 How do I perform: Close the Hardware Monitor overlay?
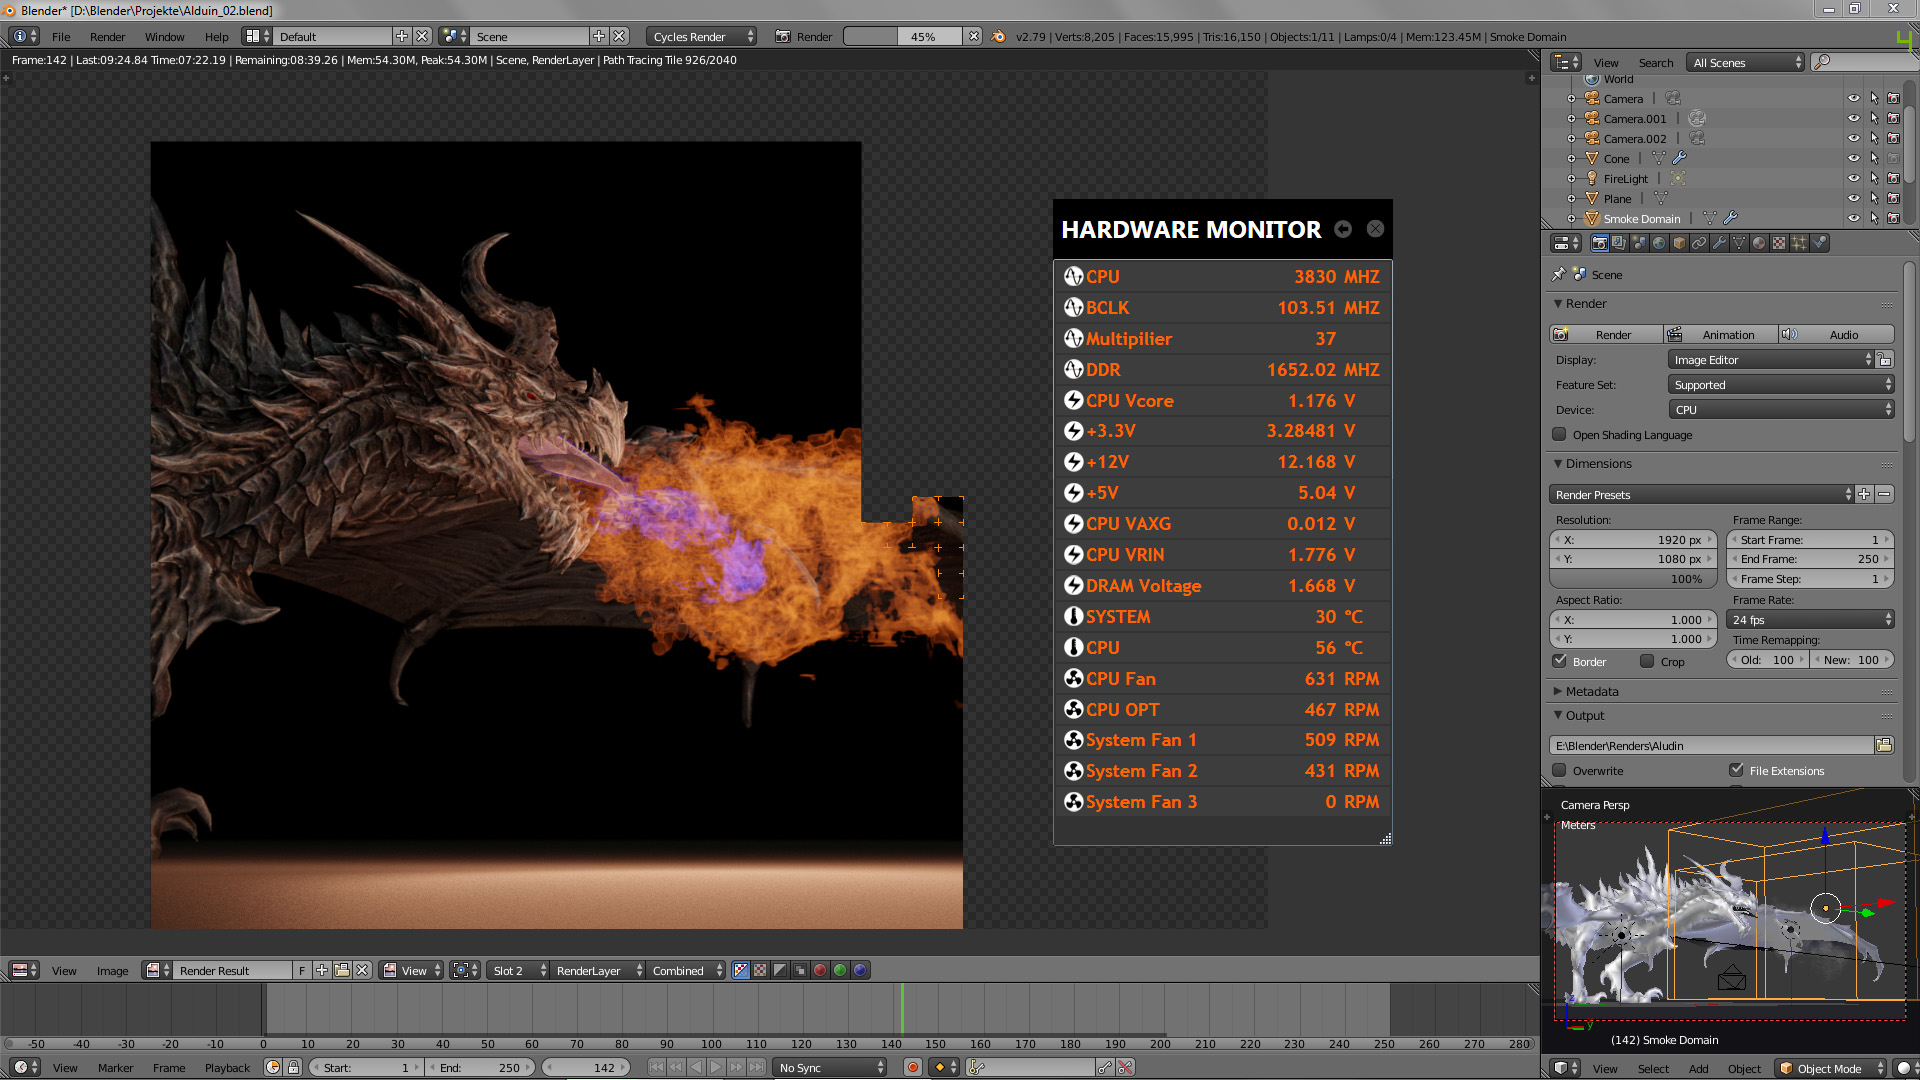(x=1375, y=229)
